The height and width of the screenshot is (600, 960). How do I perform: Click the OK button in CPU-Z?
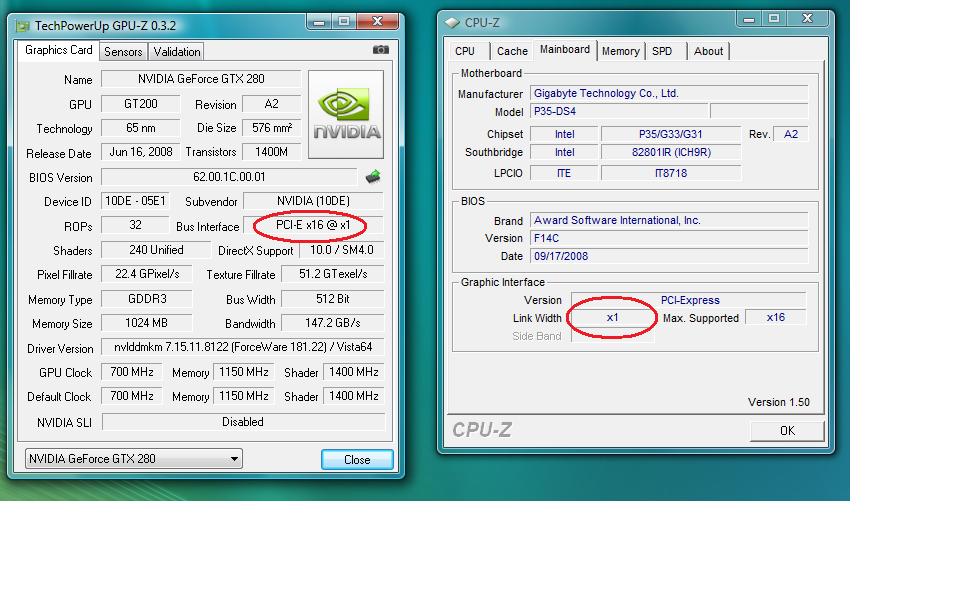point(787,430)
